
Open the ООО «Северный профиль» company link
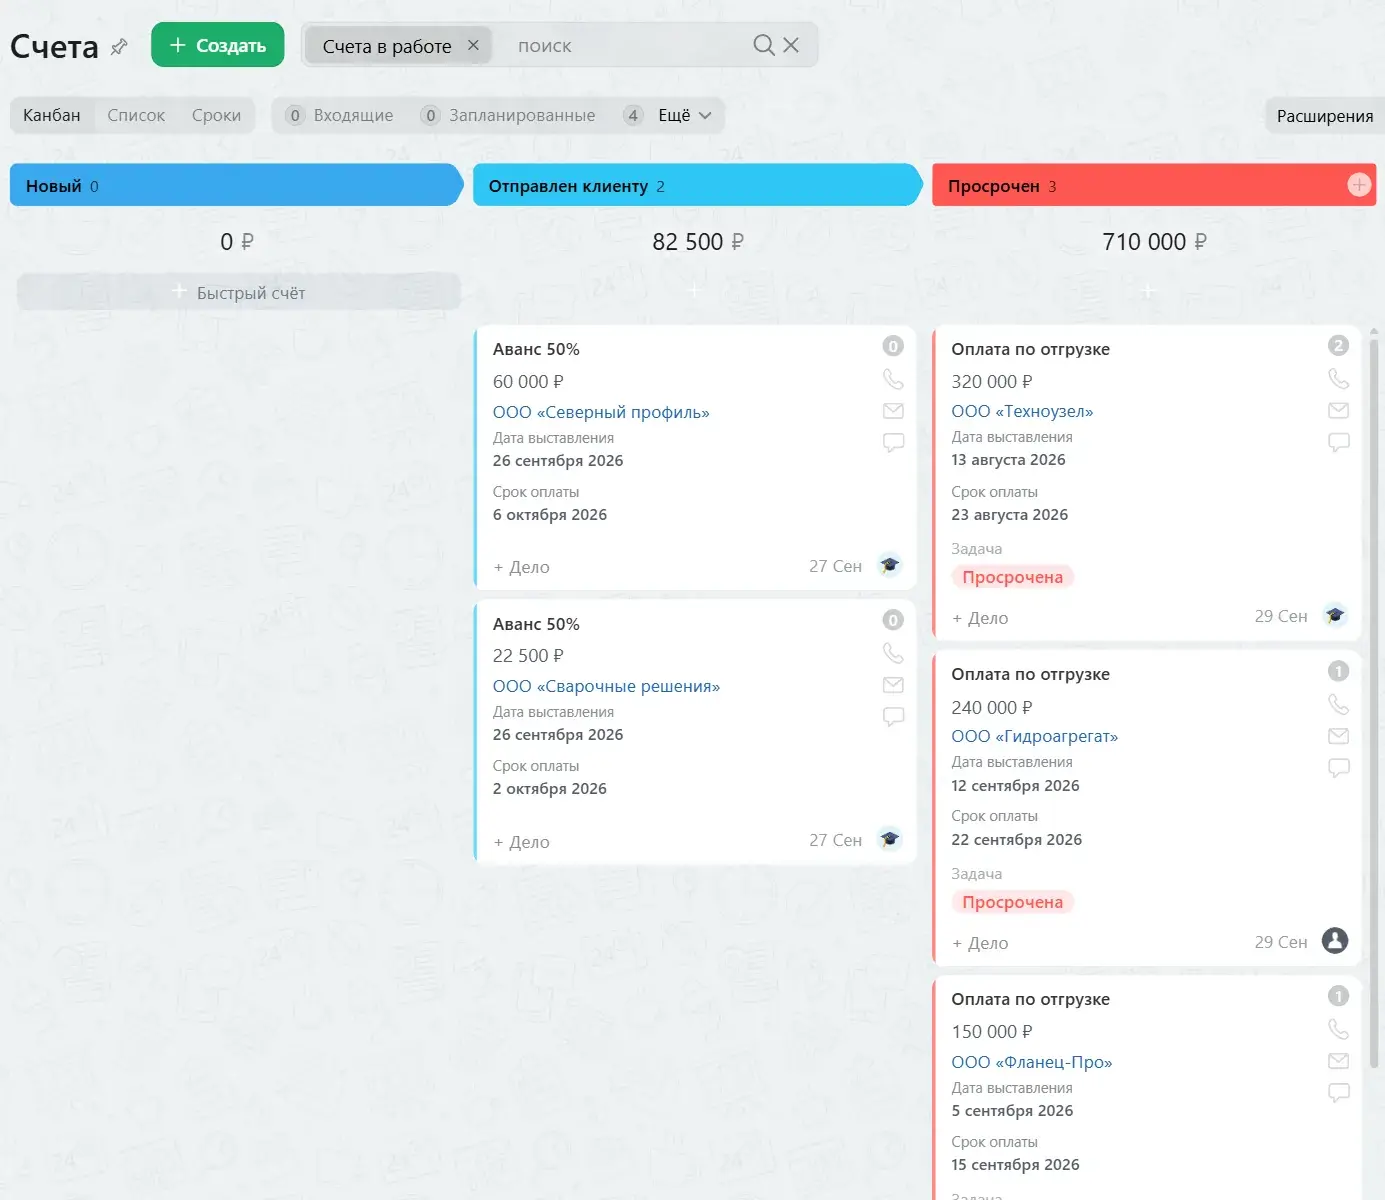click(601, 412)
